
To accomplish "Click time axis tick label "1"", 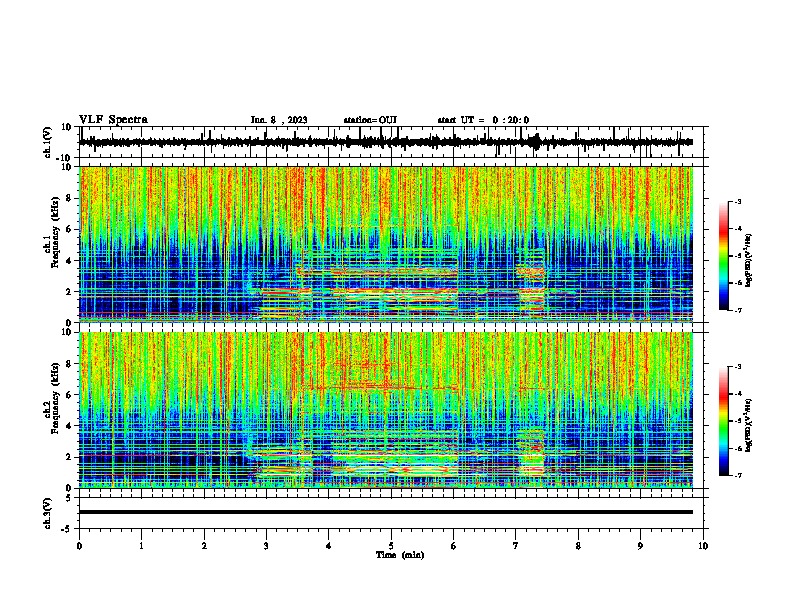I will (x=141, y=546).
